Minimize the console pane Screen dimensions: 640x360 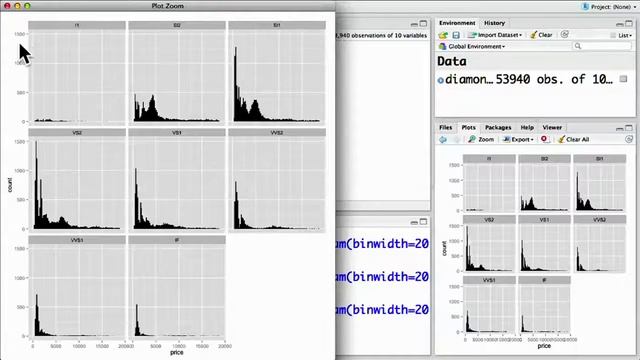(x=414, y=222)
